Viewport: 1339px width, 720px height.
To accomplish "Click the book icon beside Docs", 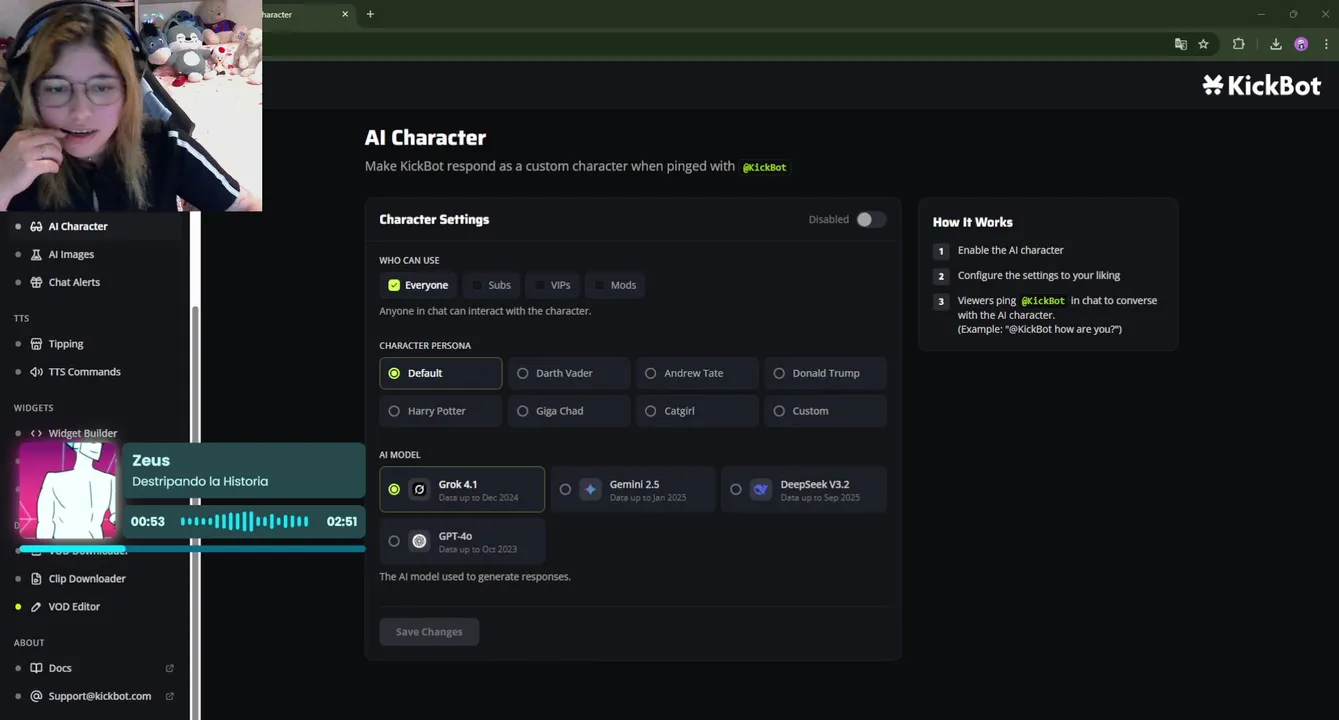I will pos(36,668).
